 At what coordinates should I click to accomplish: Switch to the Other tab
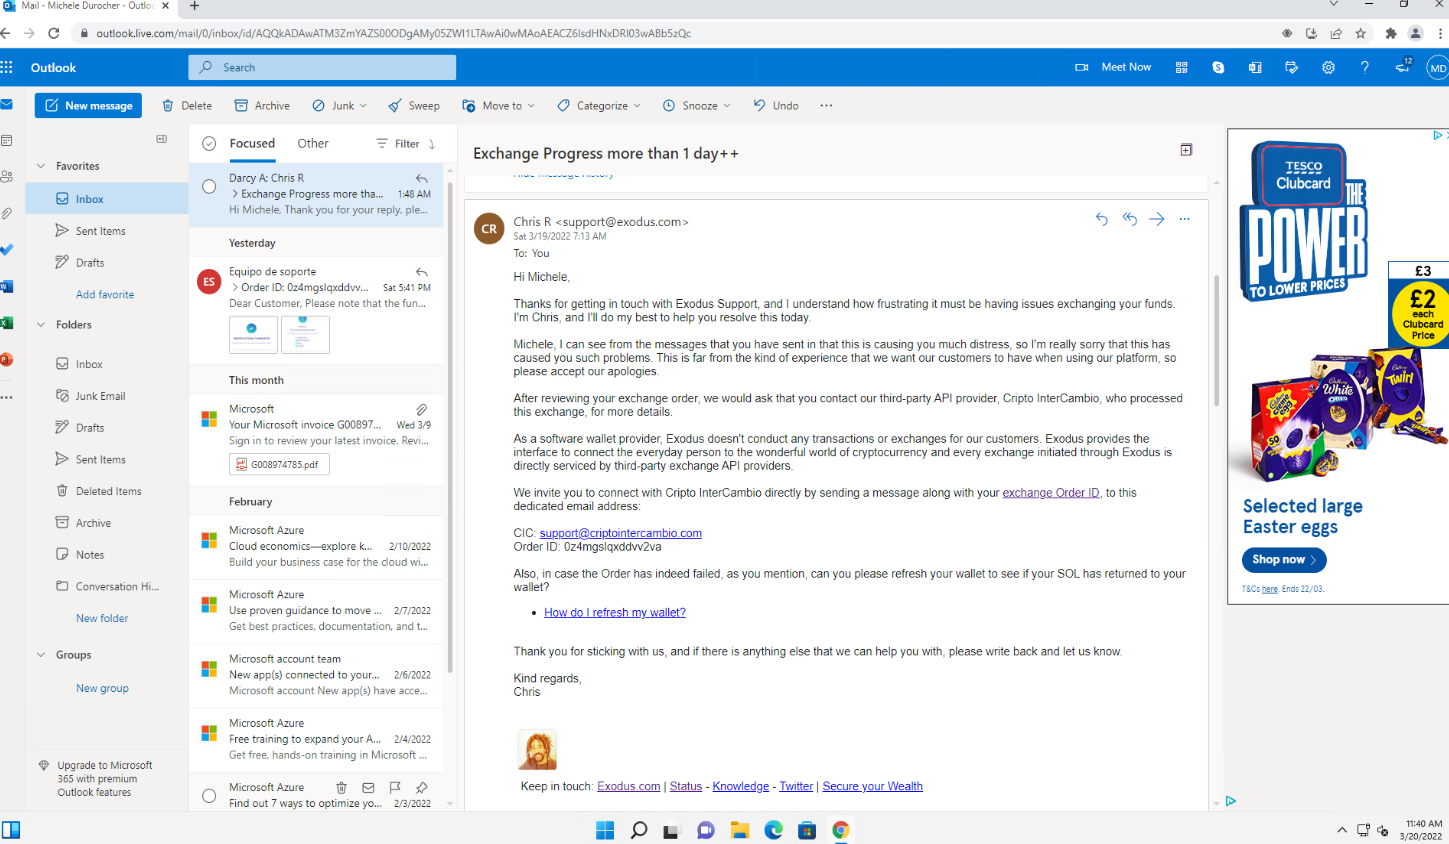tap(313, 144)
